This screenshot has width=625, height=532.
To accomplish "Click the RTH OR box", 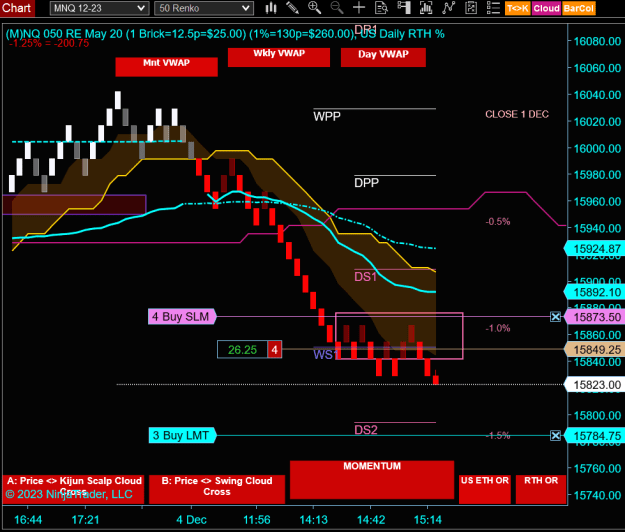I will pos(541,489).
